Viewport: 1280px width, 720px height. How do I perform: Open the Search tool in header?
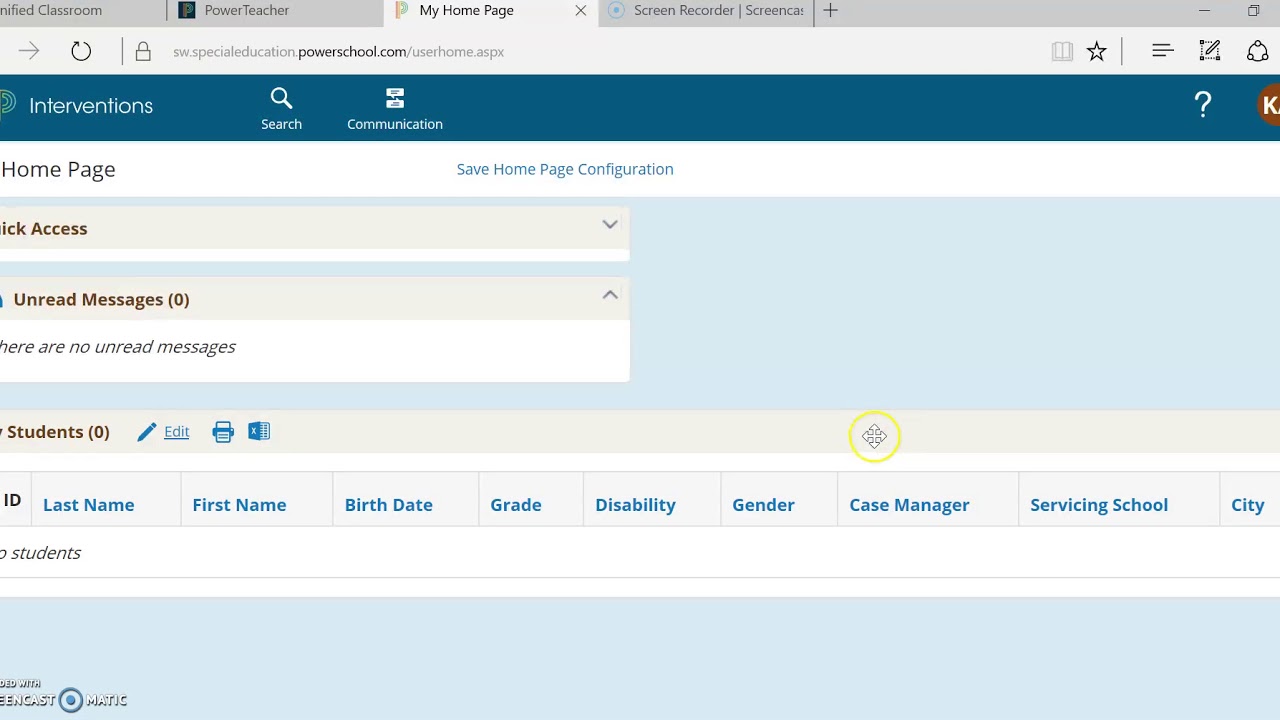coord(281,109)
